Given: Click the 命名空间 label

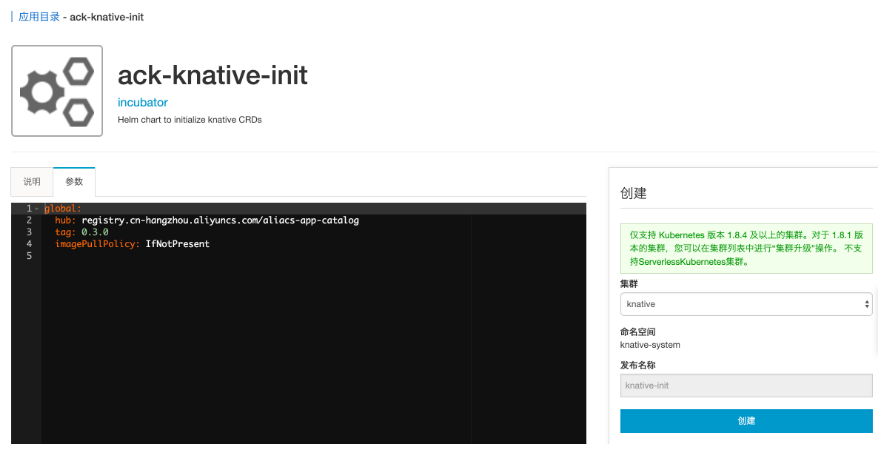Looking at the screenshot, I should coord(637,331).
